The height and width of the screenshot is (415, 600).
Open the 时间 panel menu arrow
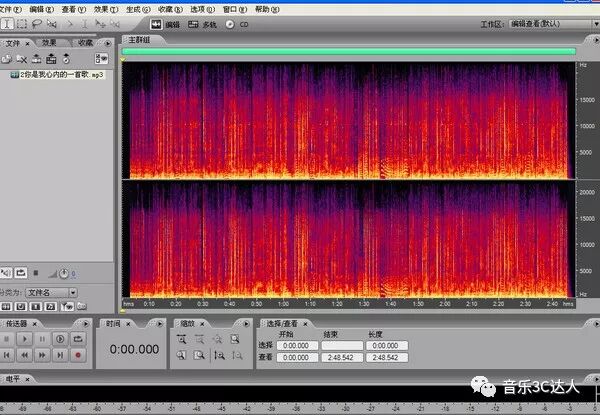click(160, 324)
